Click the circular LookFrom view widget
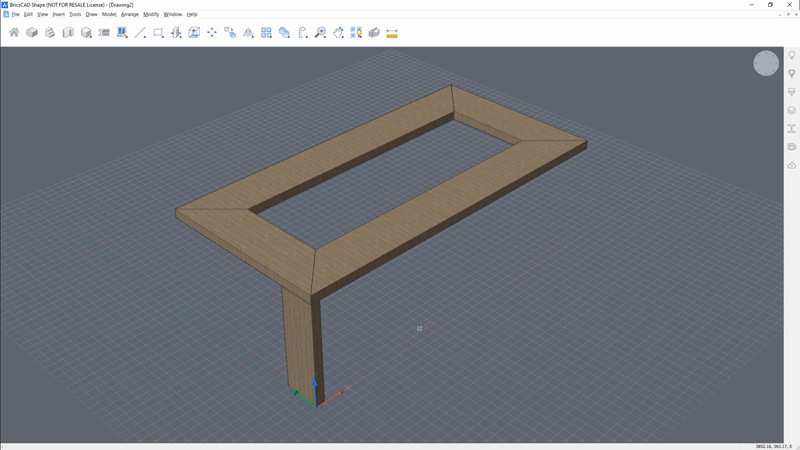800x450 pixels. [x=766, y=63]
